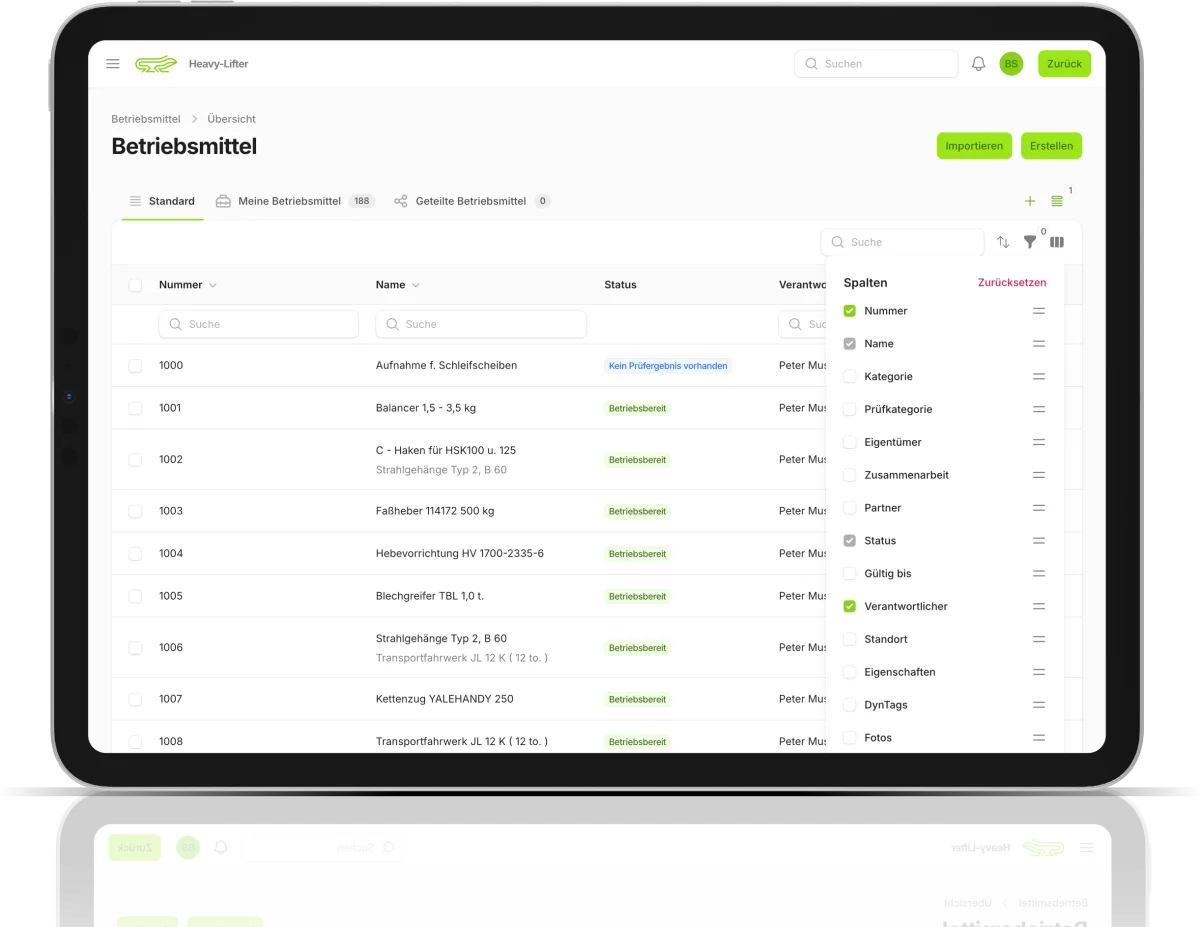Screen dimensions: 1200x927
Task: Expand the Name column header dropdown
Action: pos(416,285)
